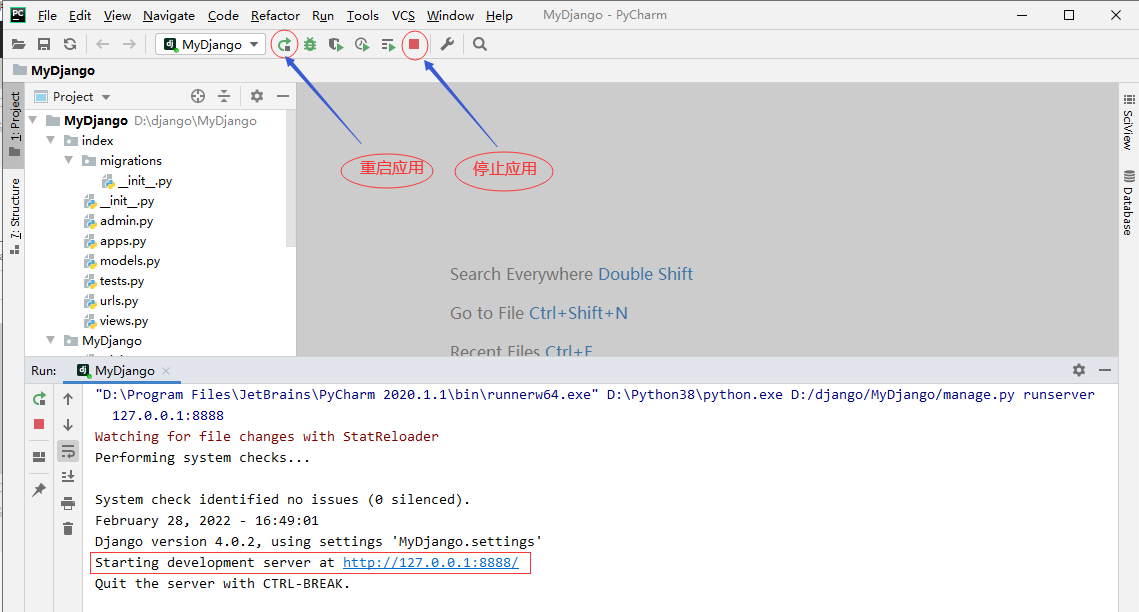Click the Collapse All icon in Project panel

(x=224, y=96)
